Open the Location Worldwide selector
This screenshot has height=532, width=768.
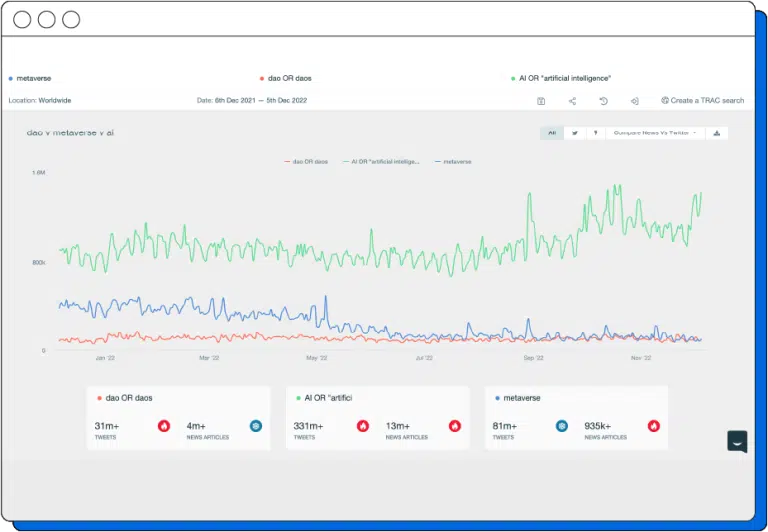(40, 101)
